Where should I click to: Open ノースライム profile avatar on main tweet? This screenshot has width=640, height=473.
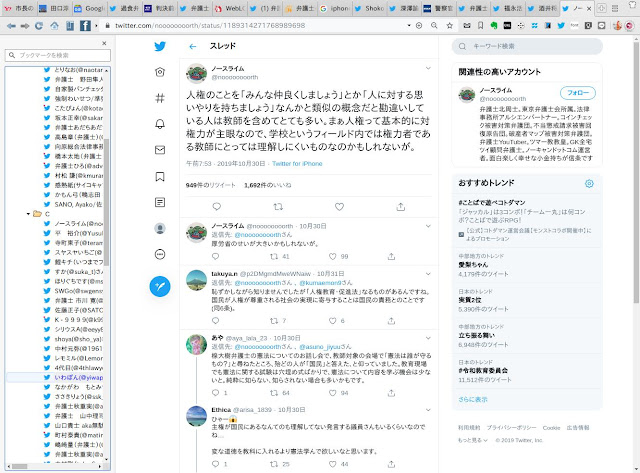coord(196,73)
